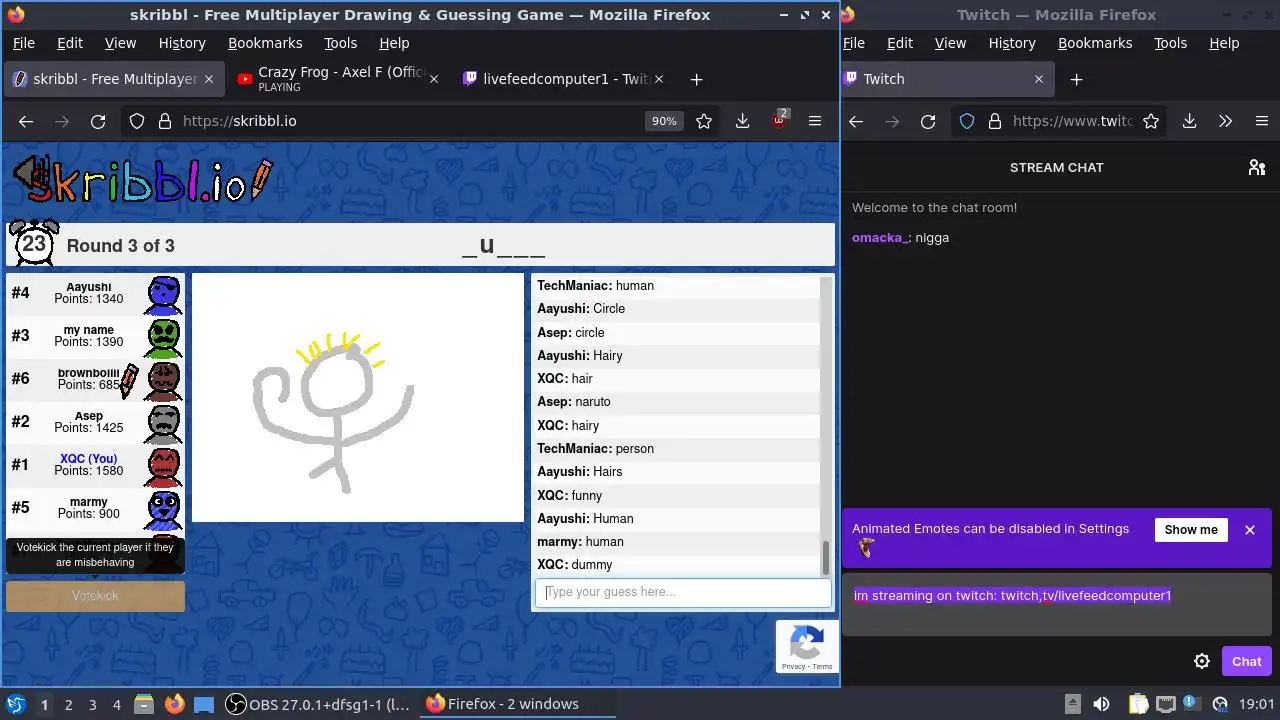
Task: Open new tab in skribbl Firefox window
Action: 696,79
